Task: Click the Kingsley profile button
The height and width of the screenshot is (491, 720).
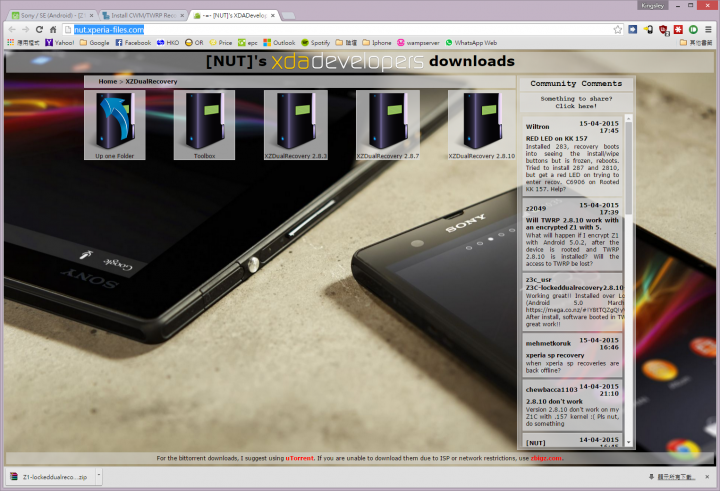Action: pyautogui.click(x=652, y=6)
